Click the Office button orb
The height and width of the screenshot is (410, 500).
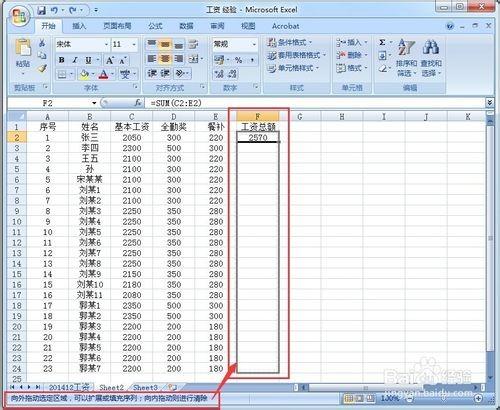click(20, 16)
